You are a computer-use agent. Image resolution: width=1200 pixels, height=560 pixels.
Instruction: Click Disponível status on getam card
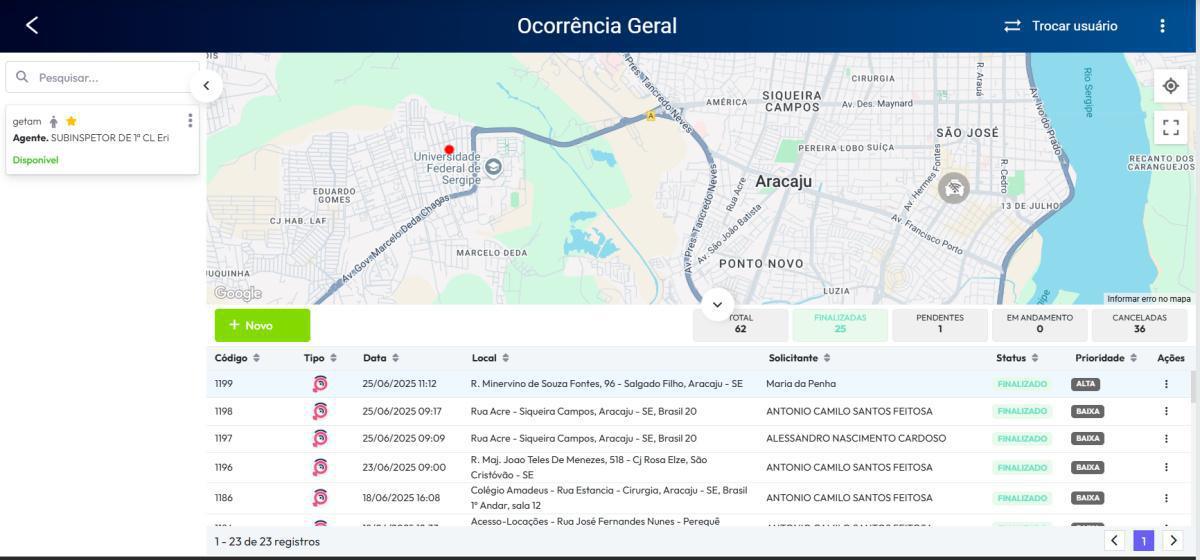tap(35, 160)
